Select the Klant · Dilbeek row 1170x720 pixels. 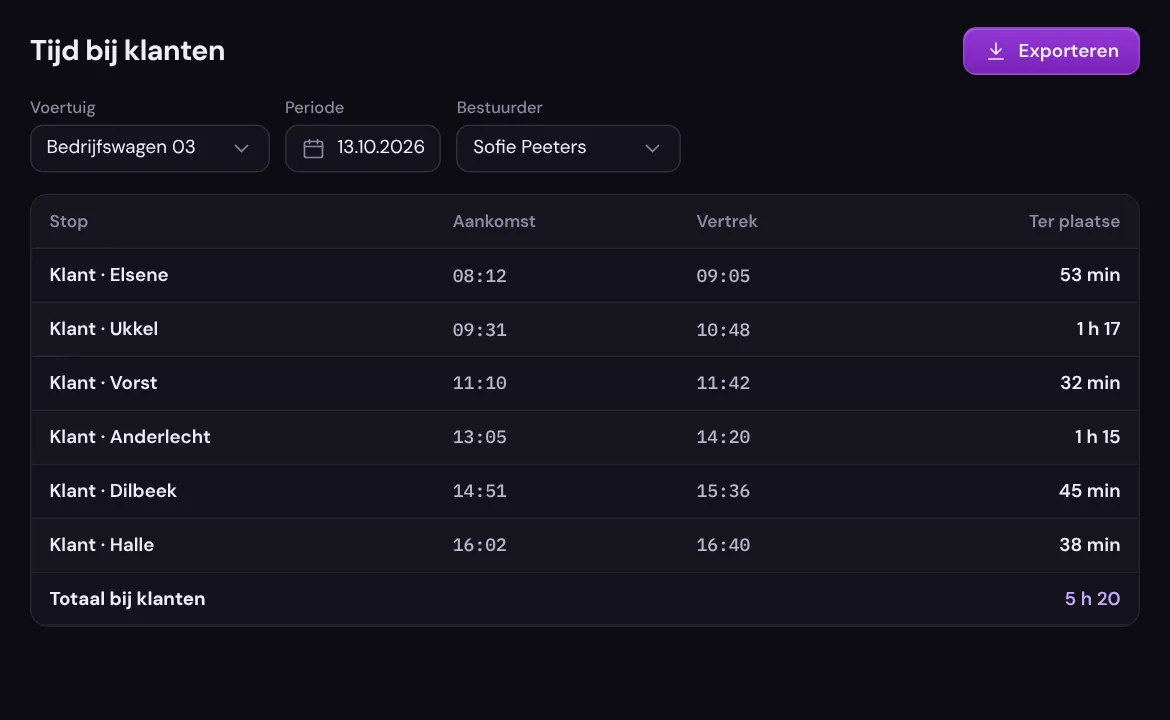click(x=585, y=491)
